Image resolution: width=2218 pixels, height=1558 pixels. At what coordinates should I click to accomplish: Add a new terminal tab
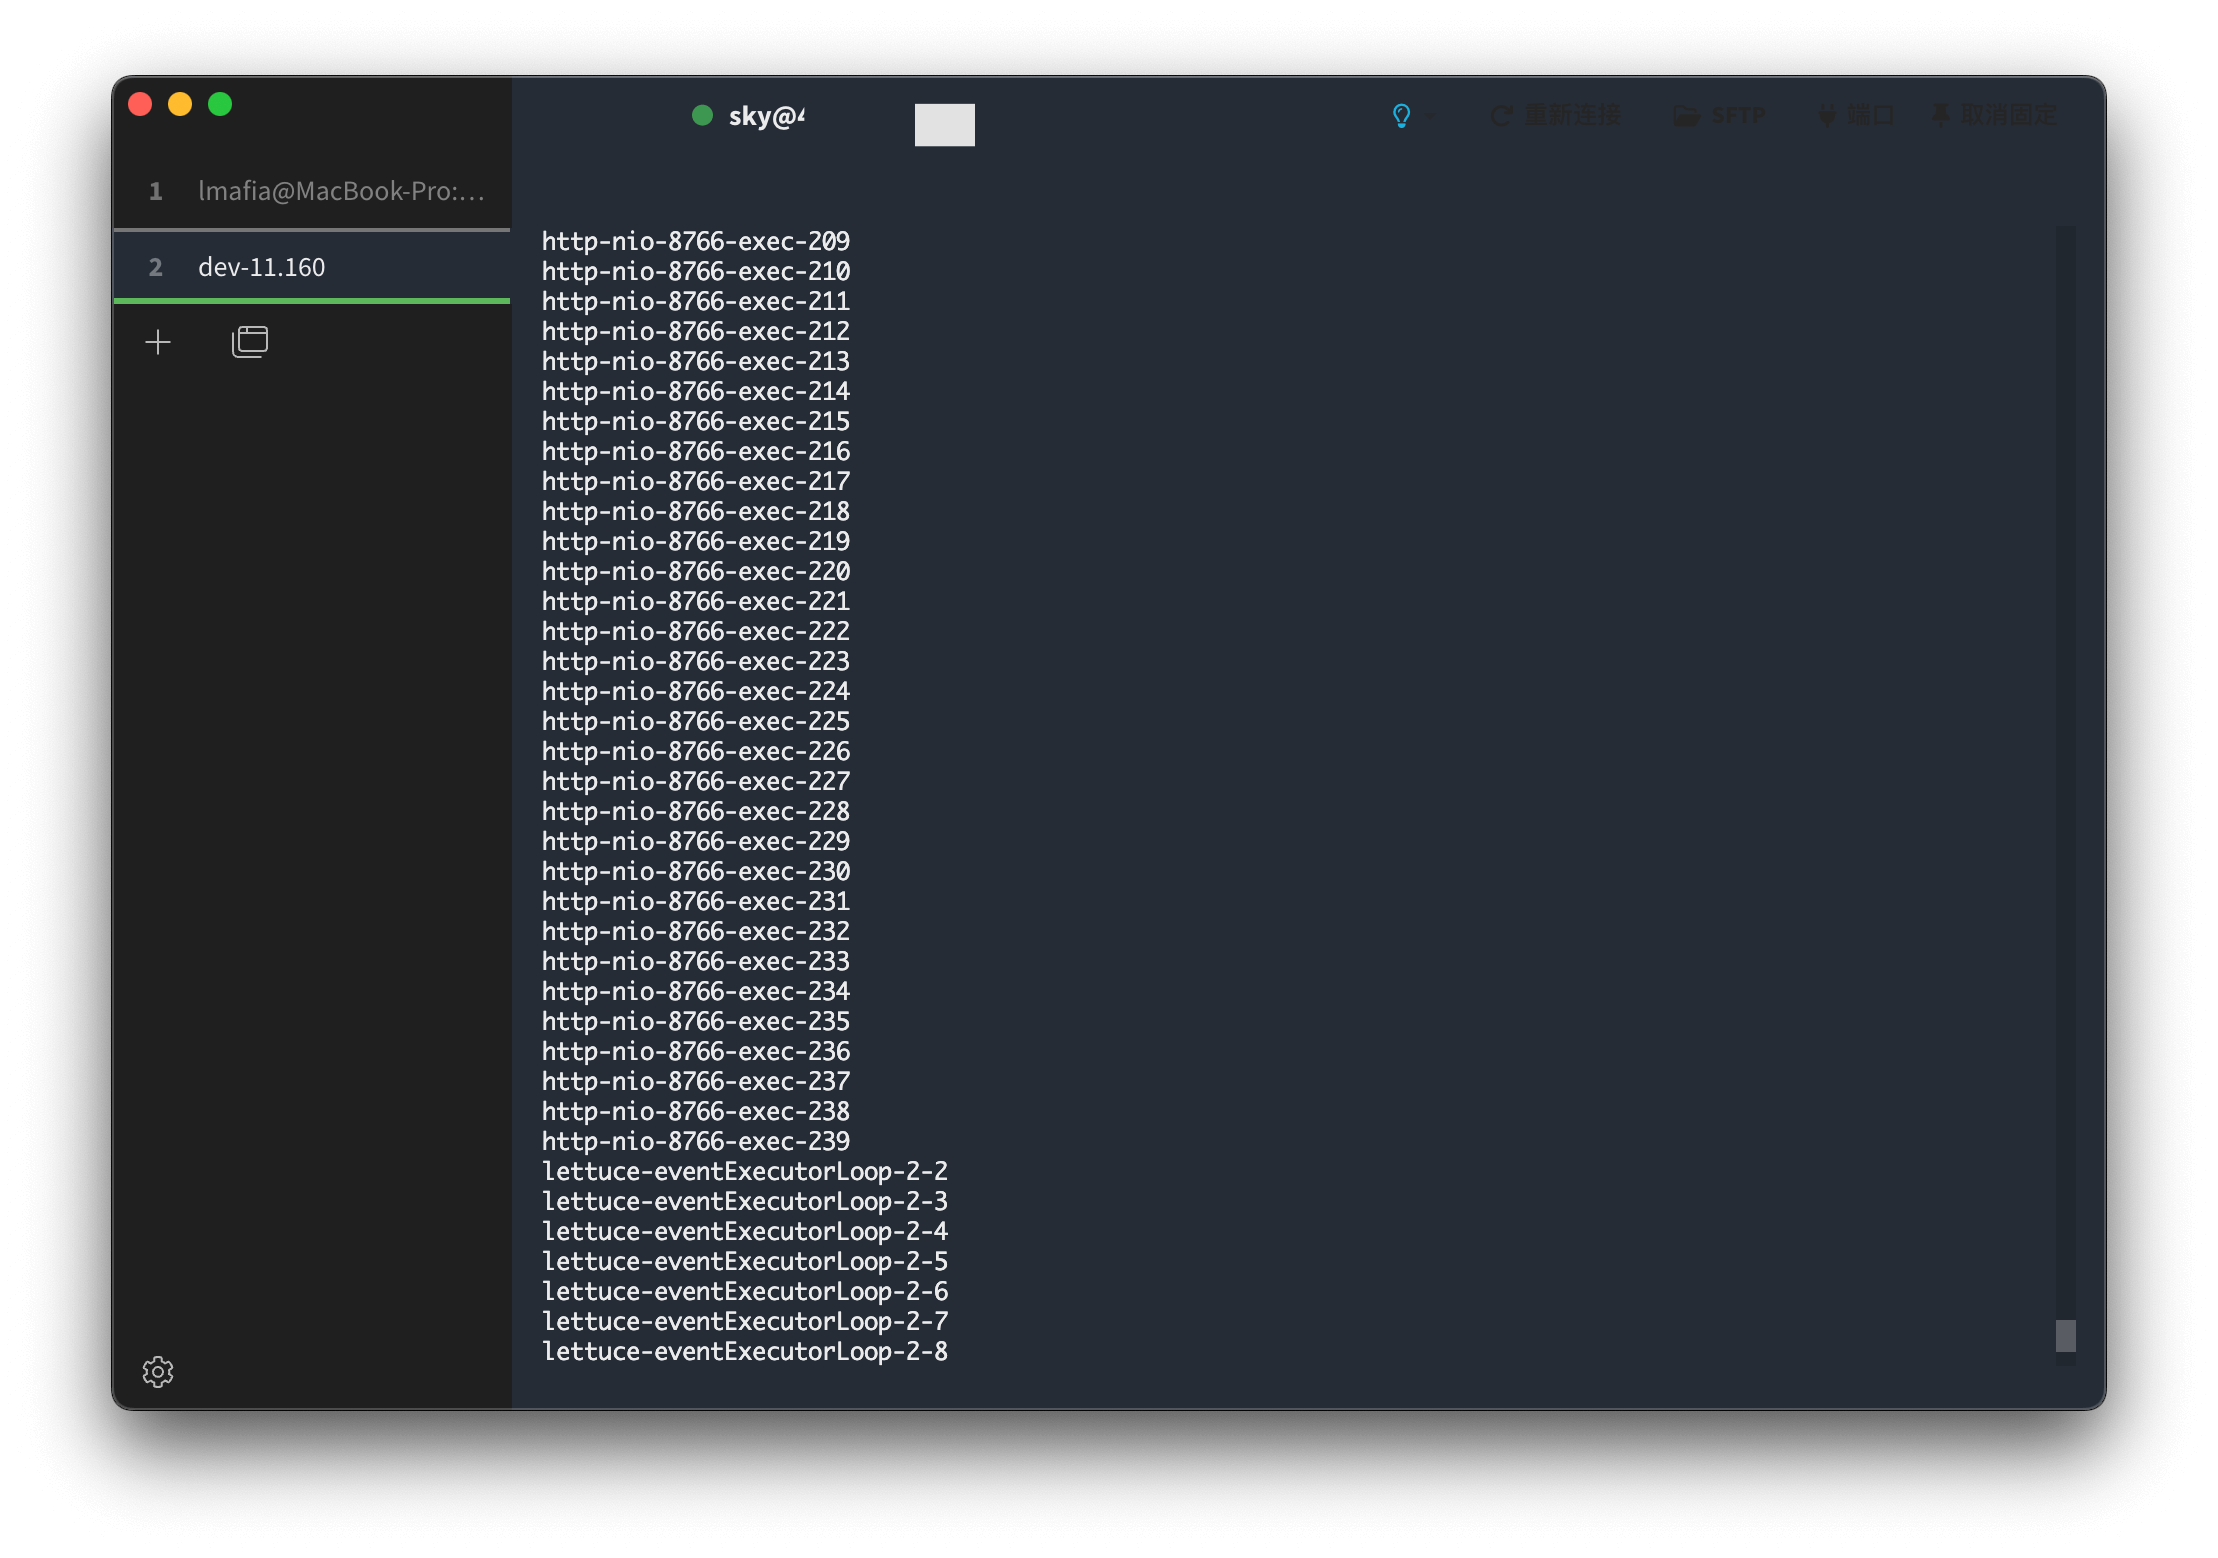[158, 343]
